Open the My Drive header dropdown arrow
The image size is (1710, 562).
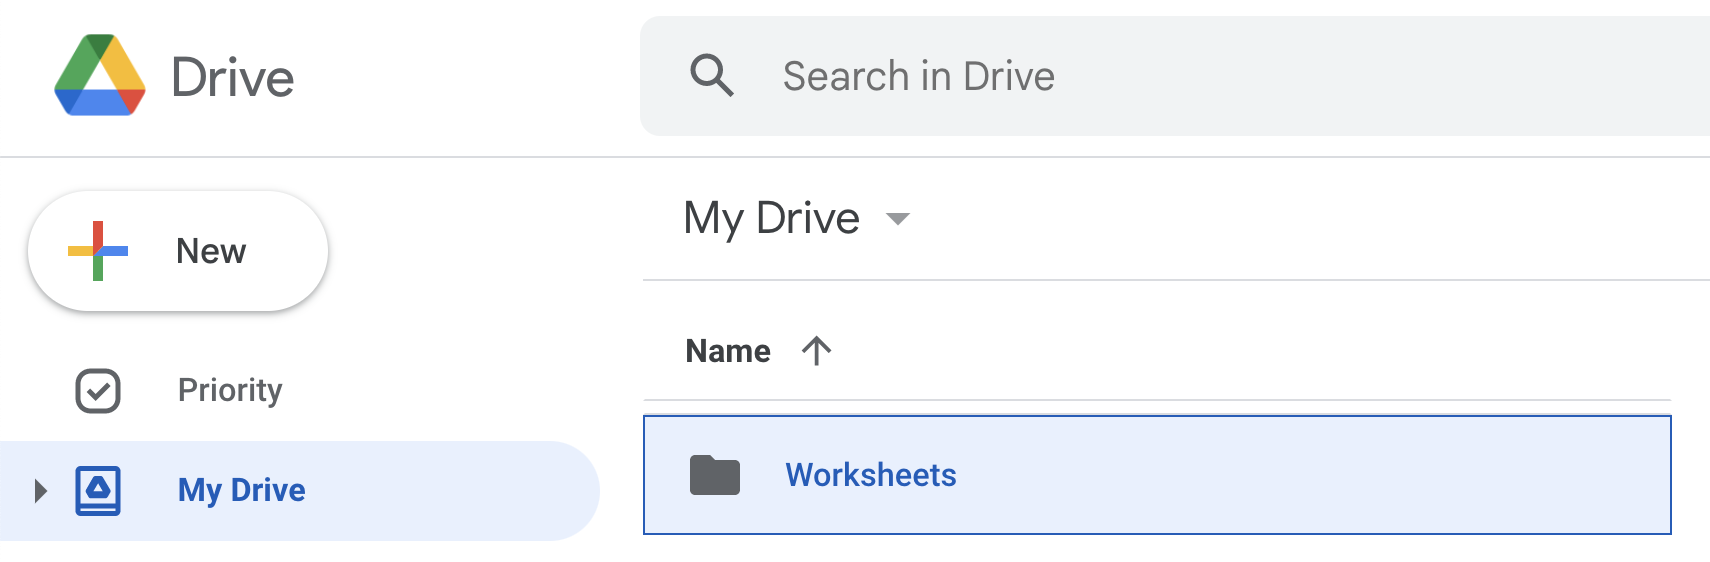[x=898, y=219]
